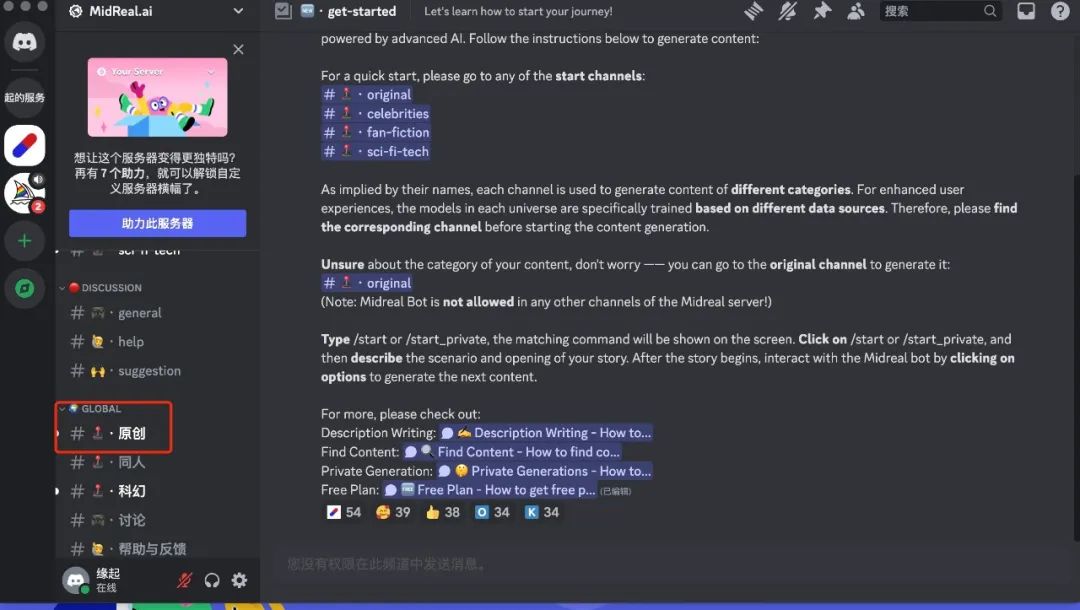The image size is (1080, 610).
Task: Collapse the GLOBAL channel category
Action: (x=94, y=408)
